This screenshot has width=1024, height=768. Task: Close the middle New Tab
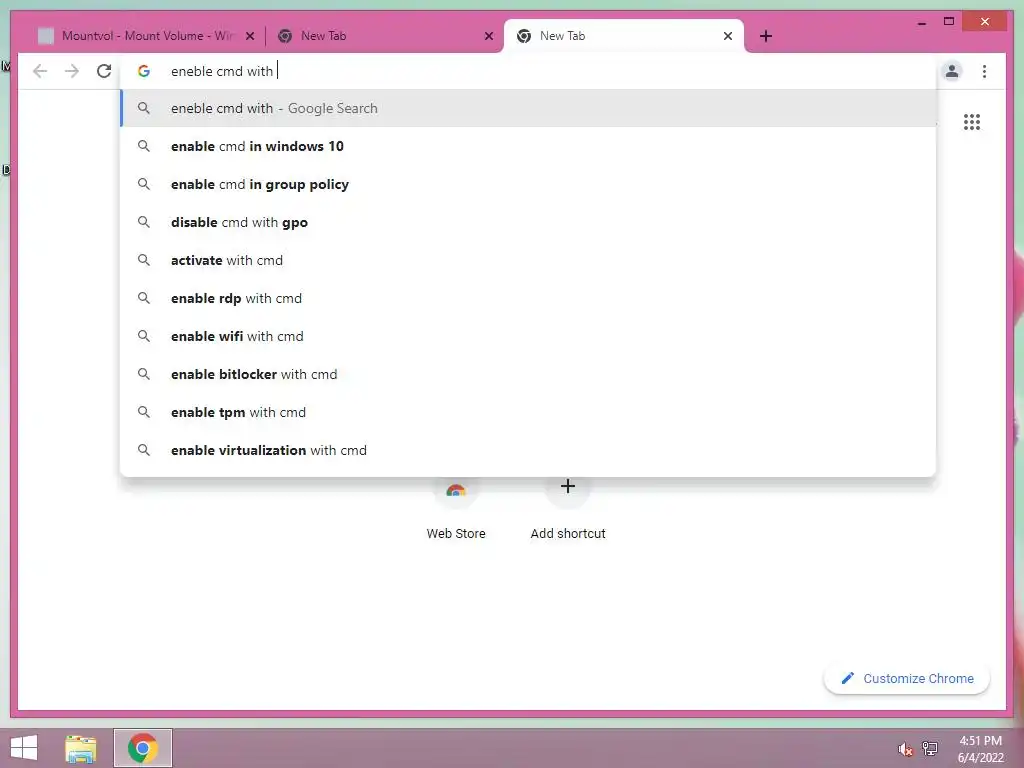click(x=488, y=36)
